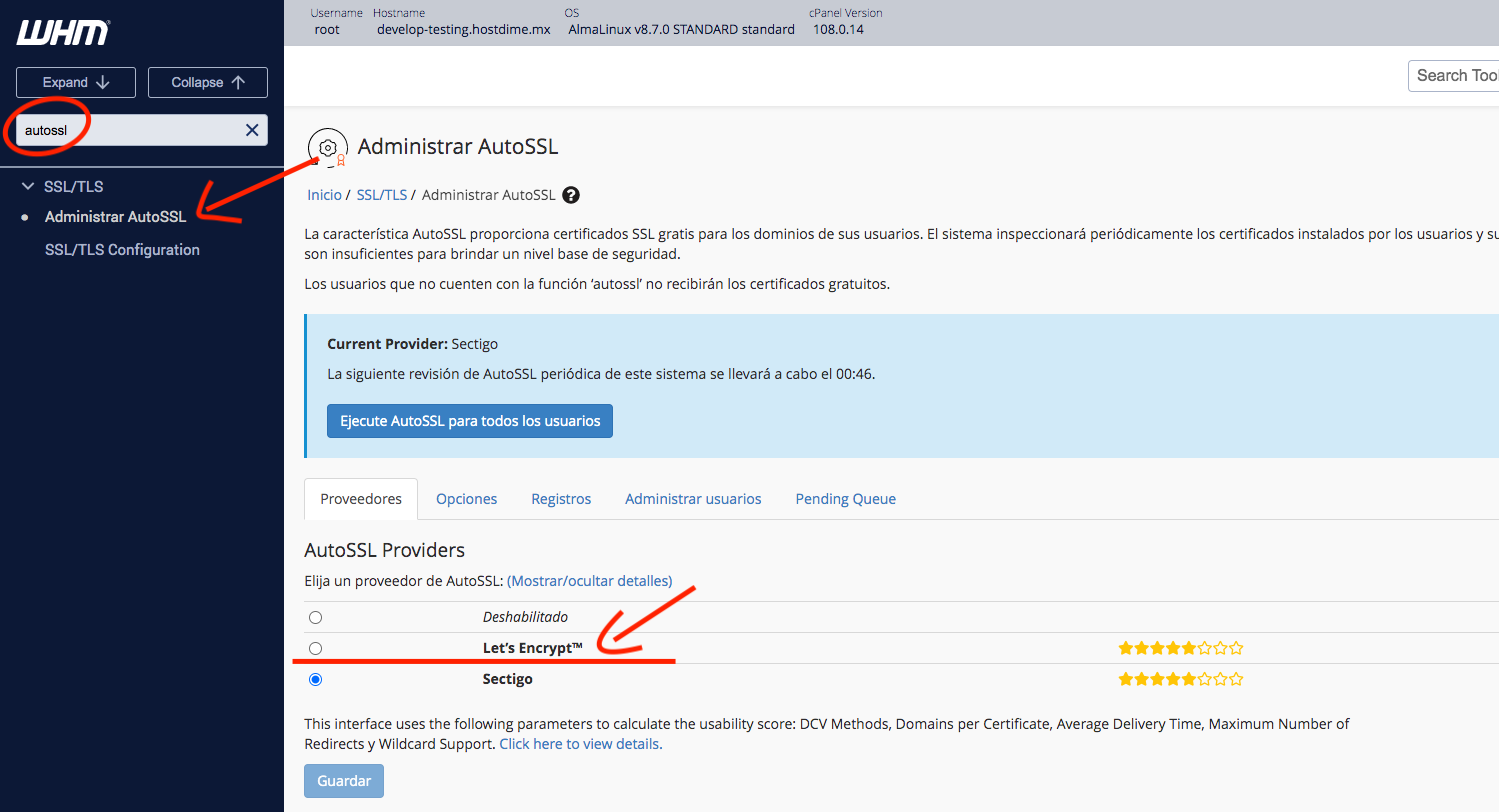This screenshot has width=1499, height=812.
Task: Click the Guardar button
Action: tap(344, 781)
